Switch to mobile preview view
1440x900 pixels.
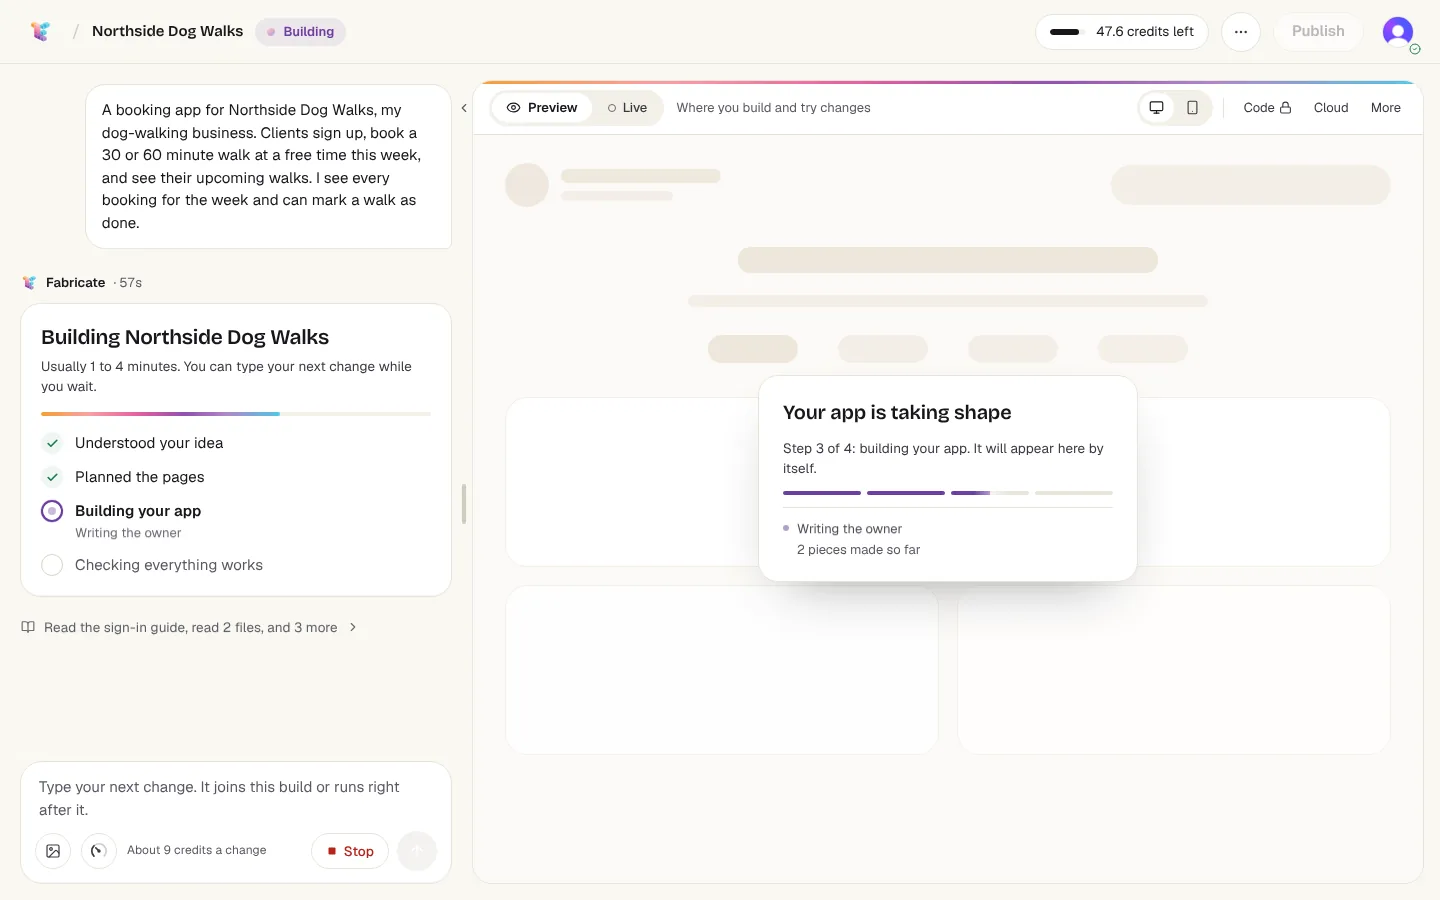tap(1192, 108)
